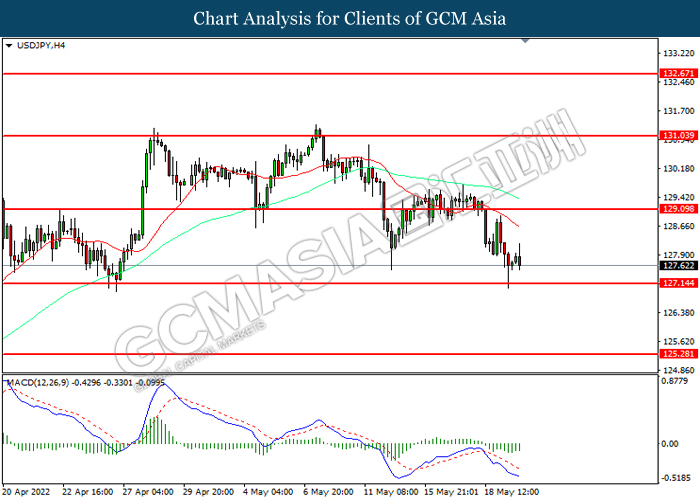The height and width of the screenshot is (500, 700).
Task: Click the 0.00 MACD zero scale value
Action: 670,444
